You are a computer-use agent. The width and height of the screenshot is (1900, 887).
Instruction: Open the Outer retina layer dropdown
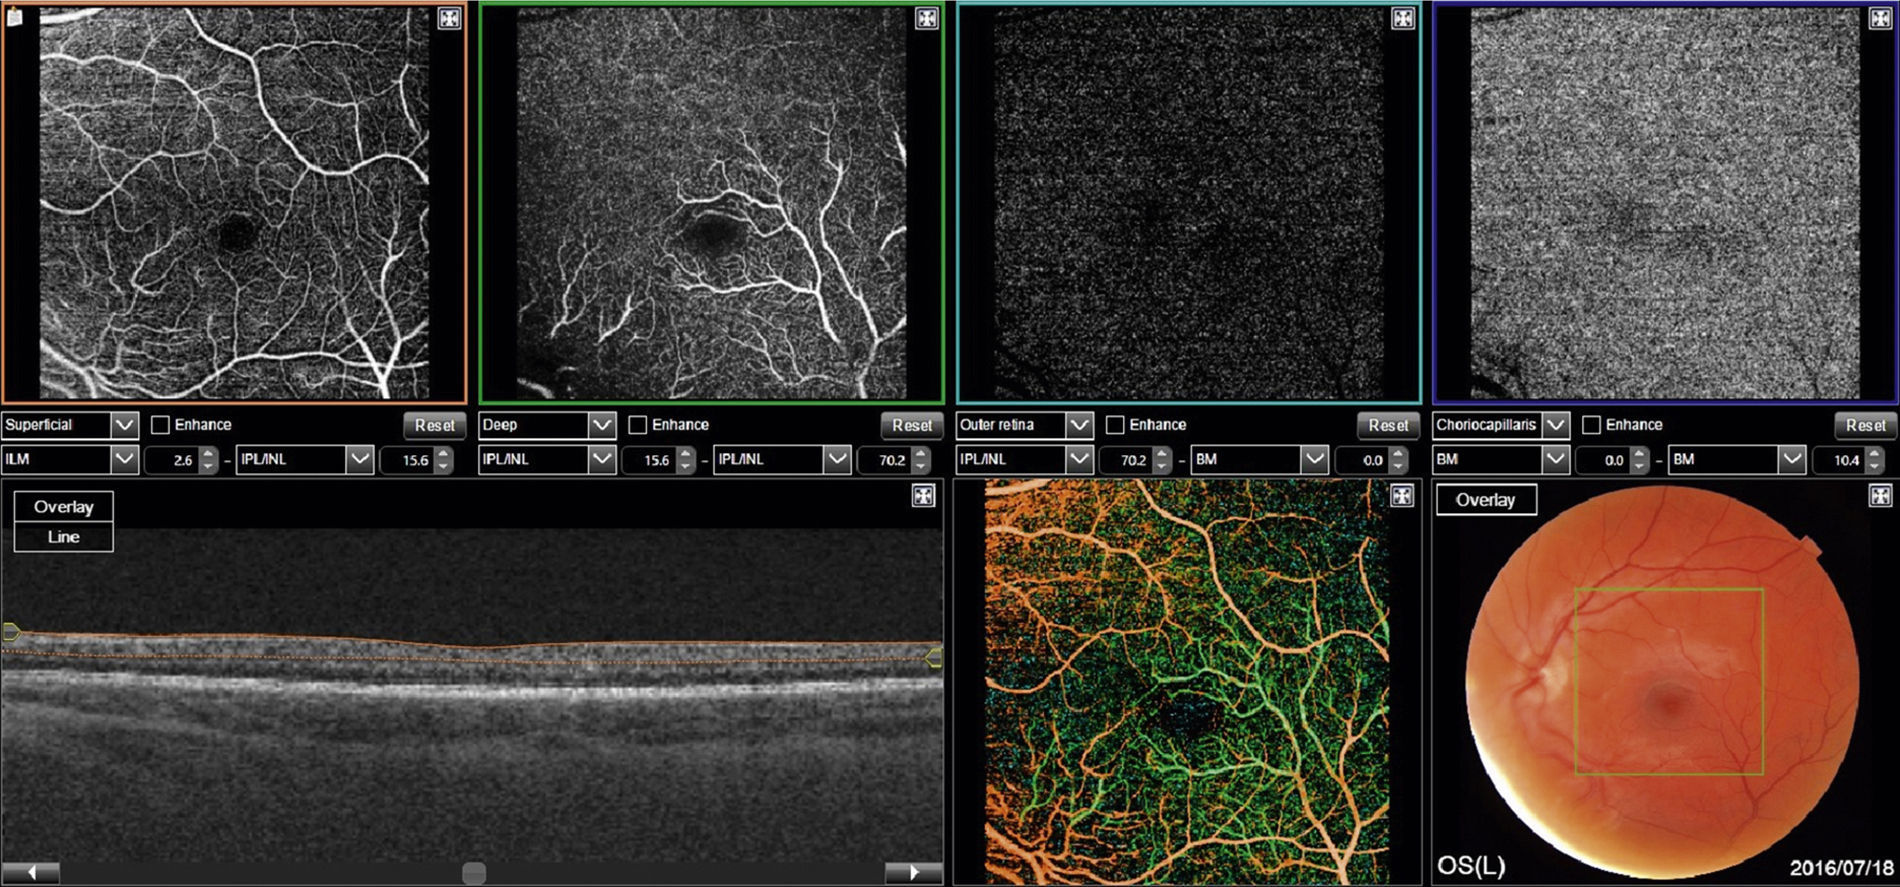click(x=1079, y=425)
